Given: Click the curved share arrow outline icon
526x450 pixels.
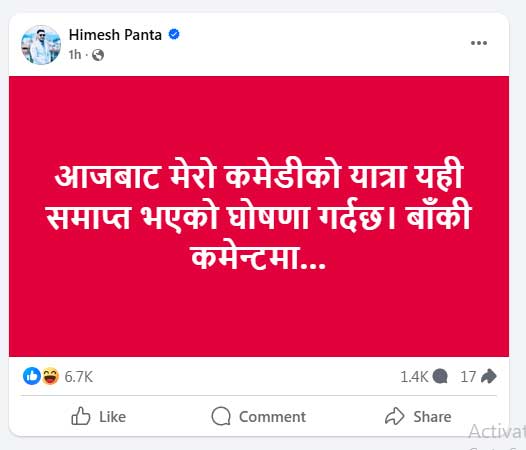Looking at the screenshot, I should point(394,416).
